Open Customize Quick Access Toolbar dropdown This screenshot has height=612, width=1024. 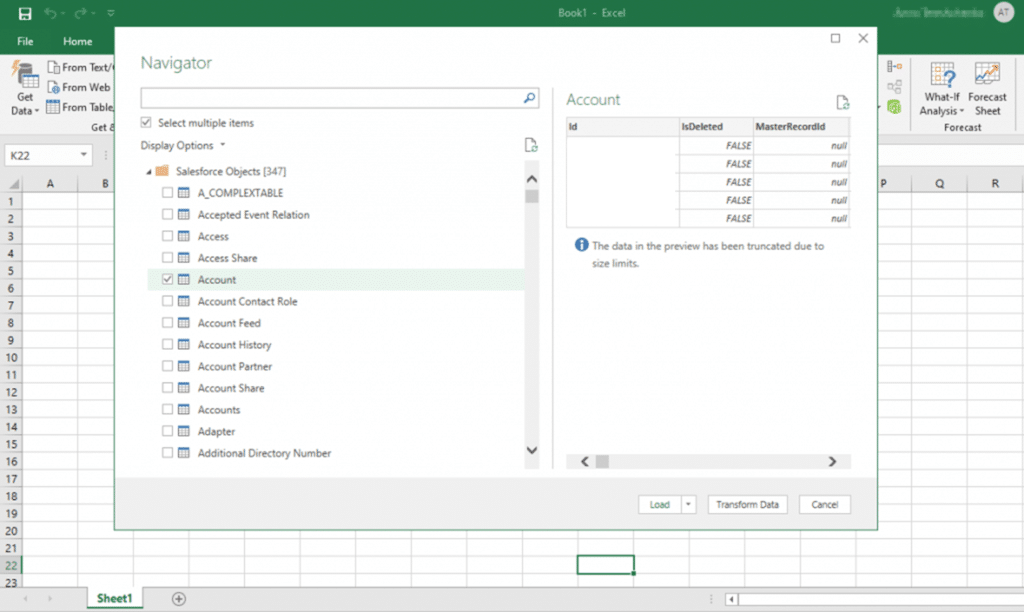click(x=110, y=13)
